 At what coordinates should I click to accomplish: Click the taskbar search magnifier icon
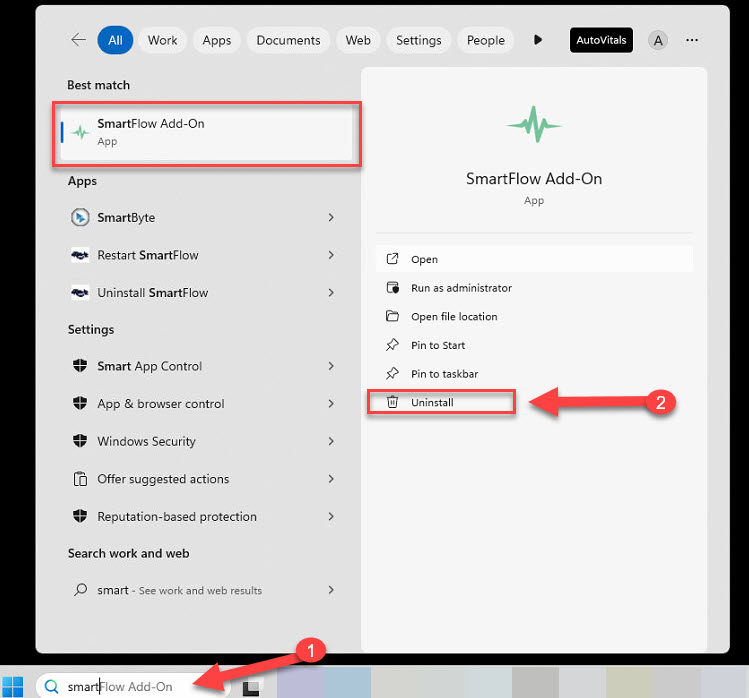(51, 687)
